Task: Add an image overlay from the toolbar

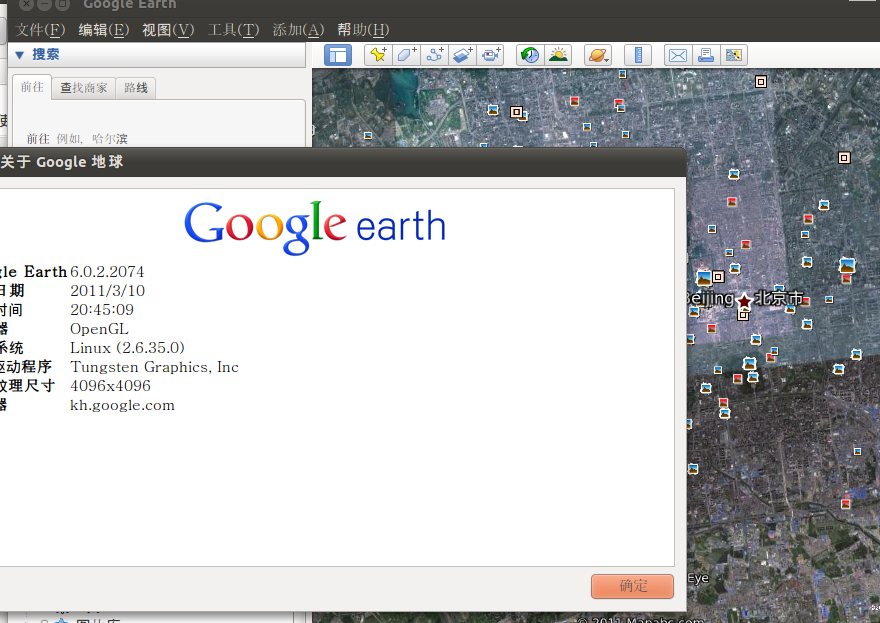Action: click(x=462, y=55)
